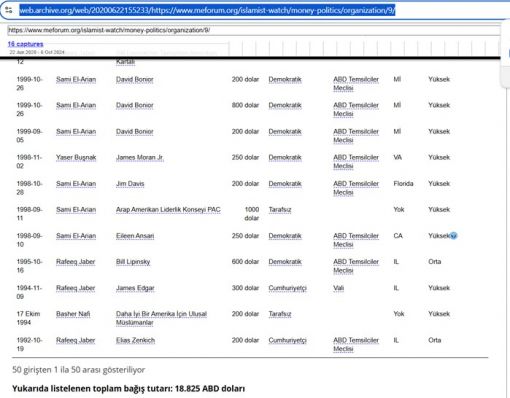Viewport: 510px width, 398px height.
Task: Open Arap Amerikan Liderlik Konseyi PAC link
Action: 168,210
